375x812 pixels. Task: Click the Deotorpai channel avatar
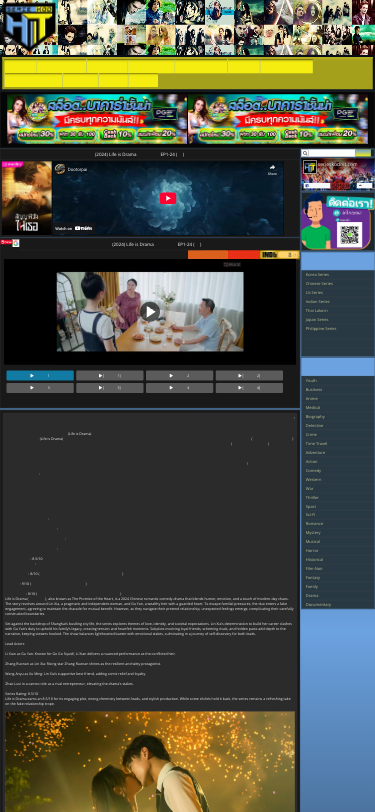[x=60, y=169]
